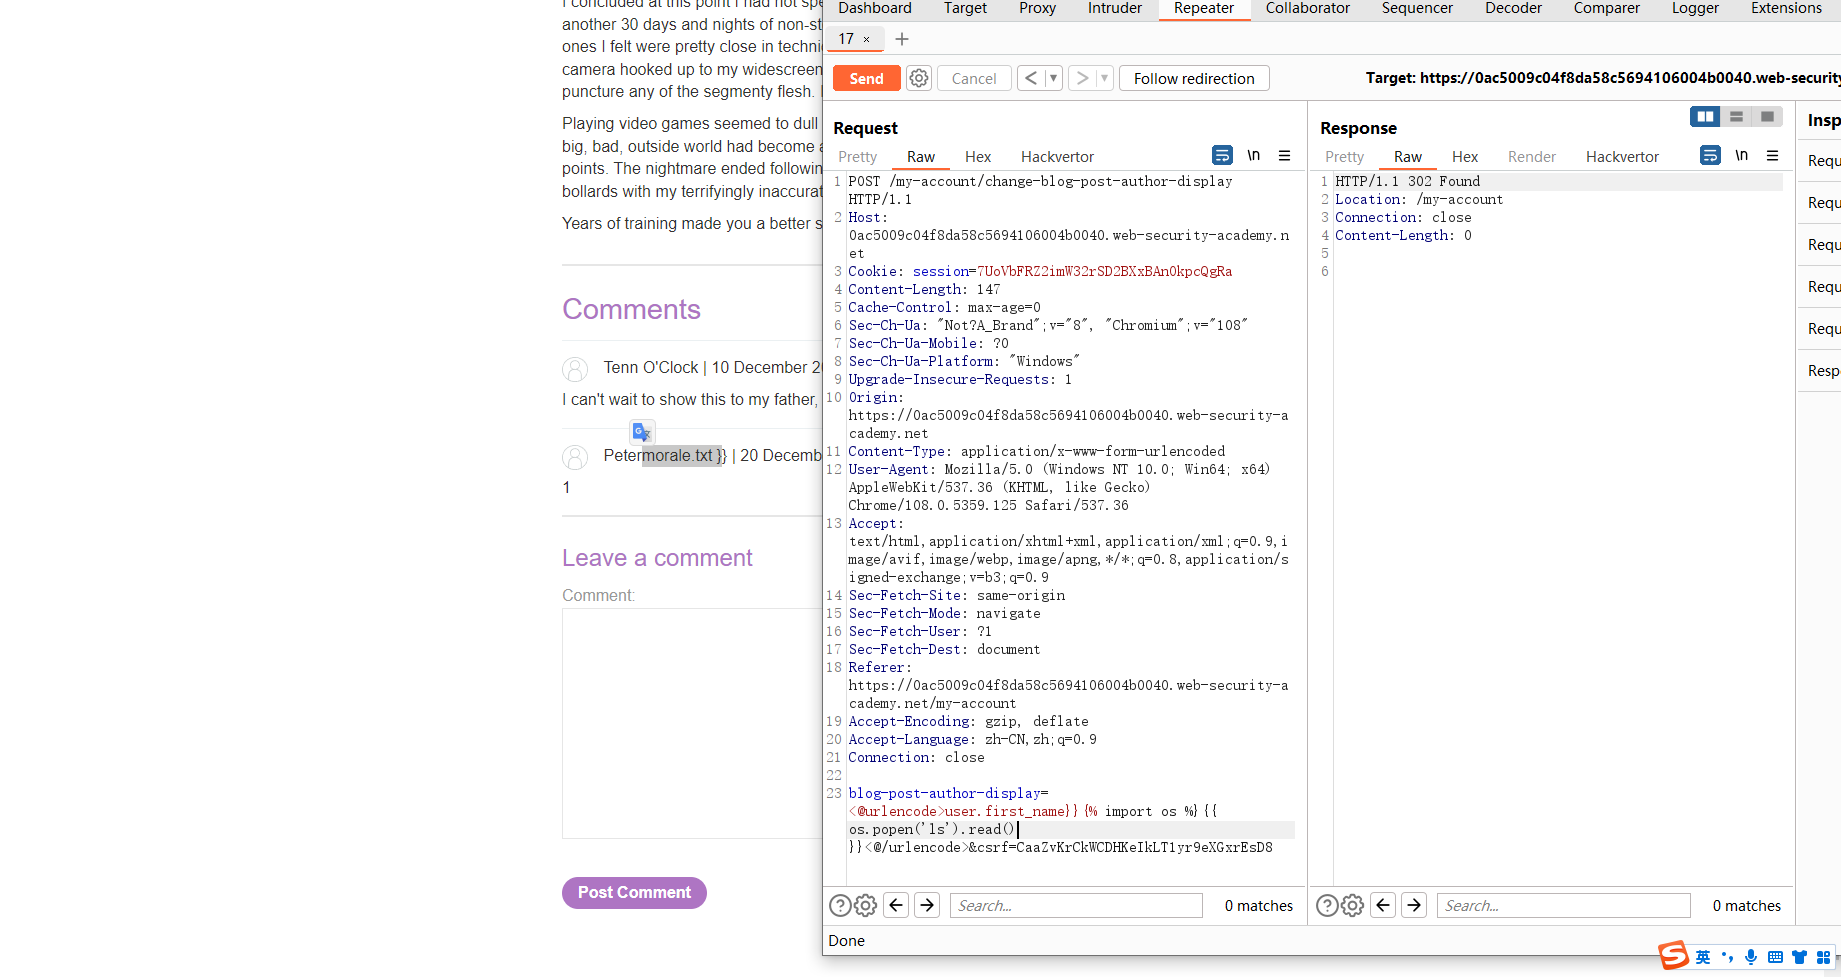1841x977 pixels.
Task: Select side-by-side layout view
Action: (1705, 117)
